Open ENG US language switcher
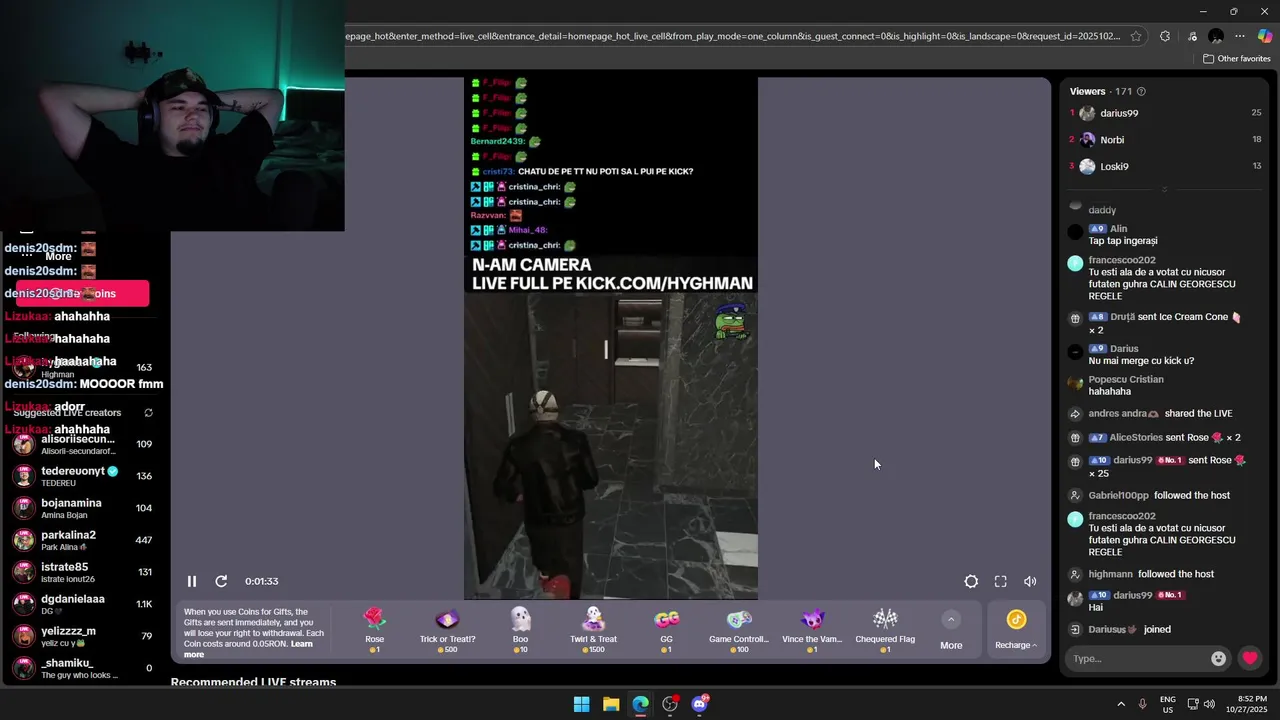This screenshot has height=720, width=1280. [1168, 704]
